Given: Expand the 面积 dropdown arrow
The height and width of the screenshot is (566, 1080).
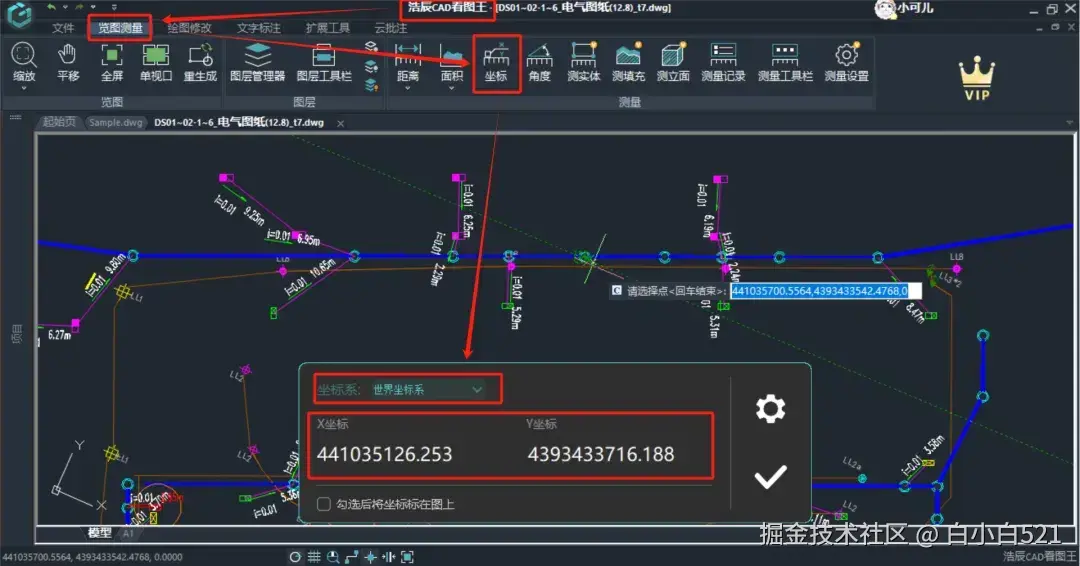Looking at the screenshot, I should point(452,88).
